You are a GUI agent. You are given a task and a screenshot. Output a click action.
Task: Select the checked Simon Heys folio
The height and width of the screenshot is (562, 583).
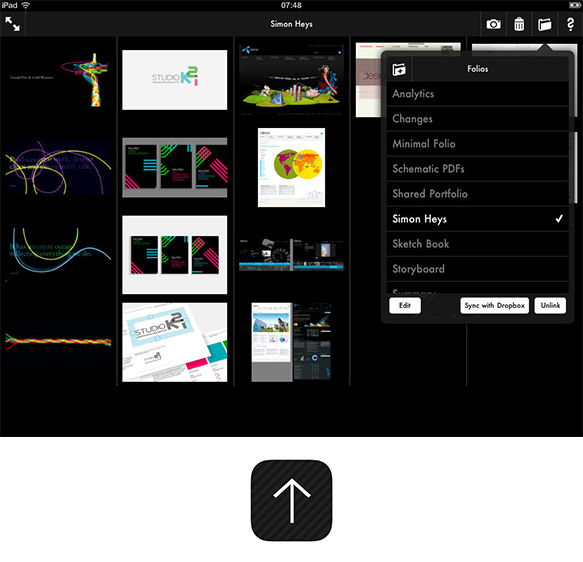click(477, 219)
